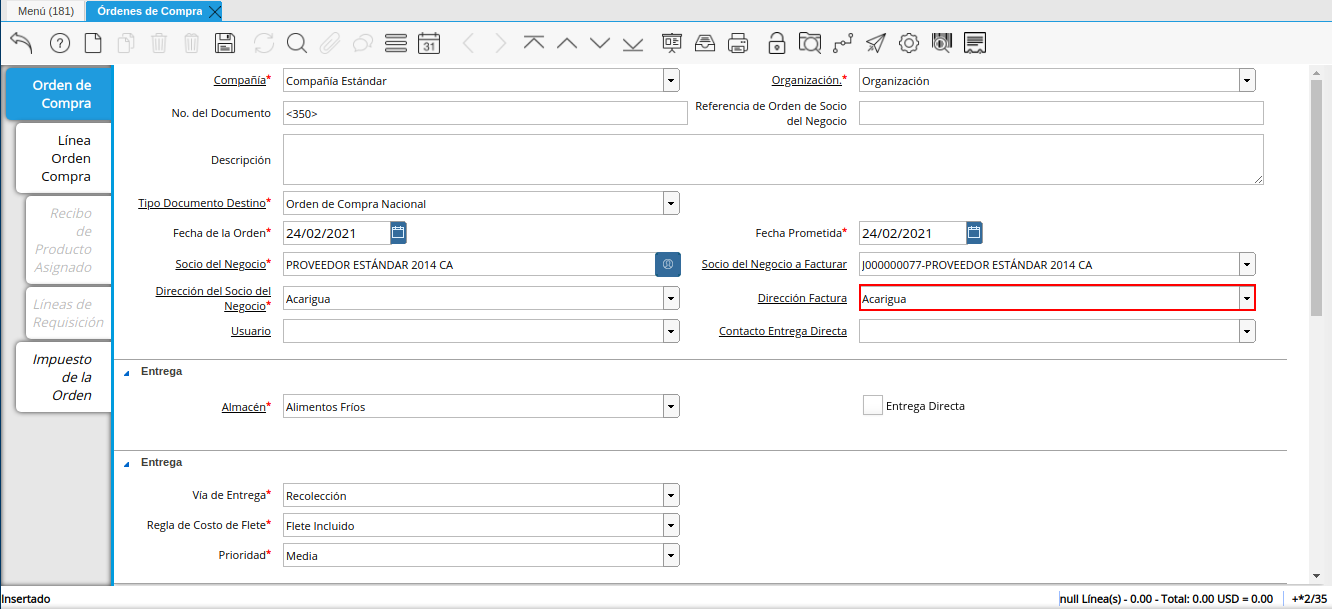Save record using floppy disk icon
1332x609 pixels.
coord(225,43)
